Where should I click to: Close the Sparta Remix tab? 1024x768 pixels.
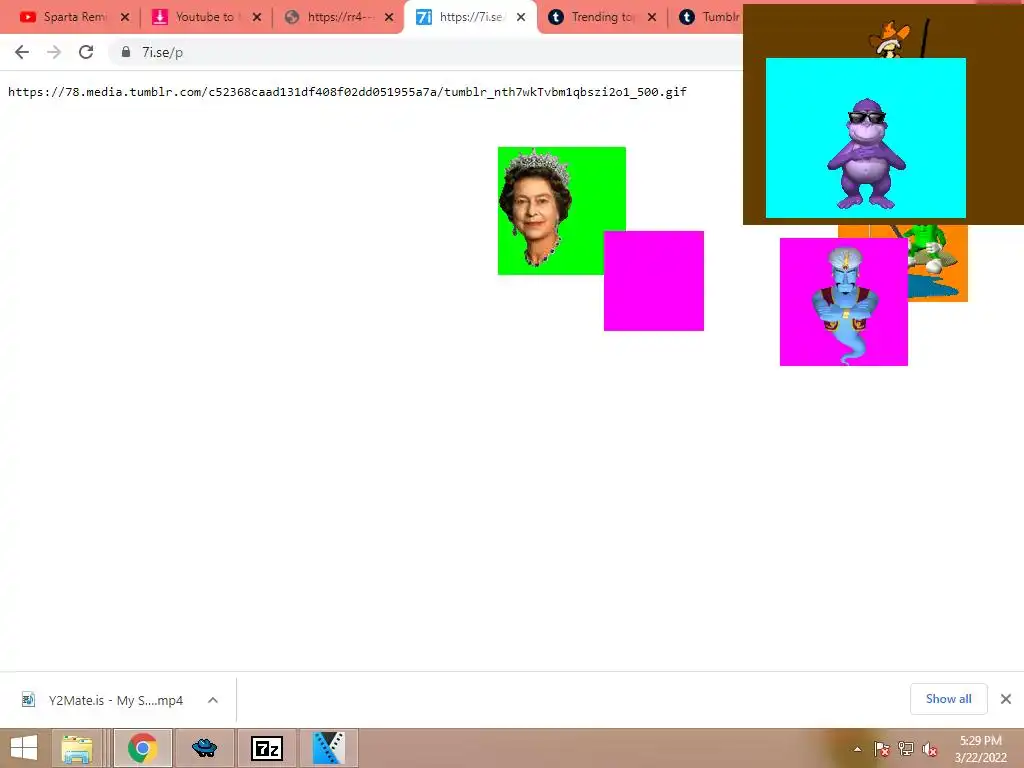(125, 18)
